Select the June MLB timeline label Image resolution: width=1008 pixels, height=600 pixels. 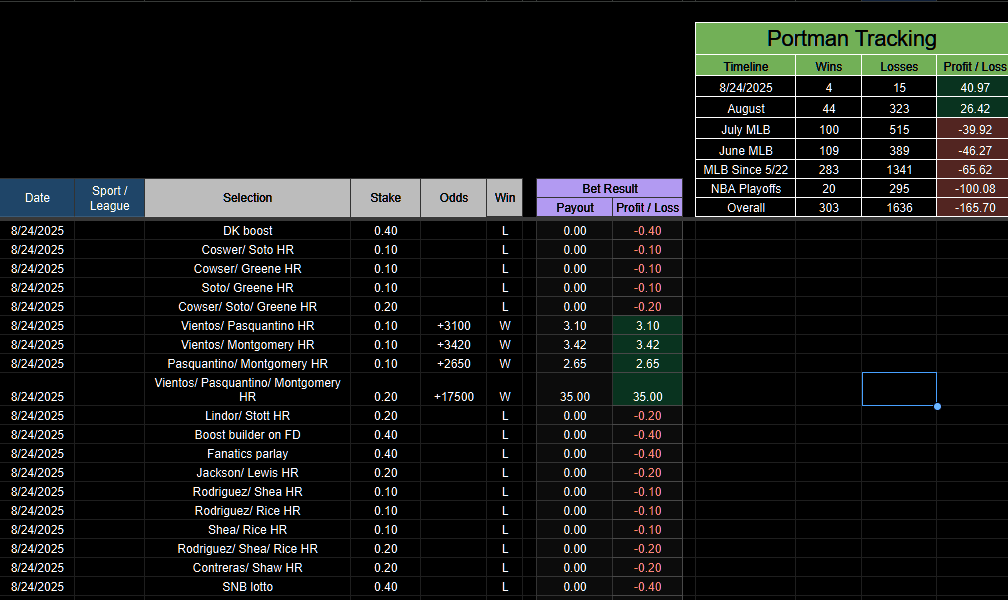(x=746, y=150)
